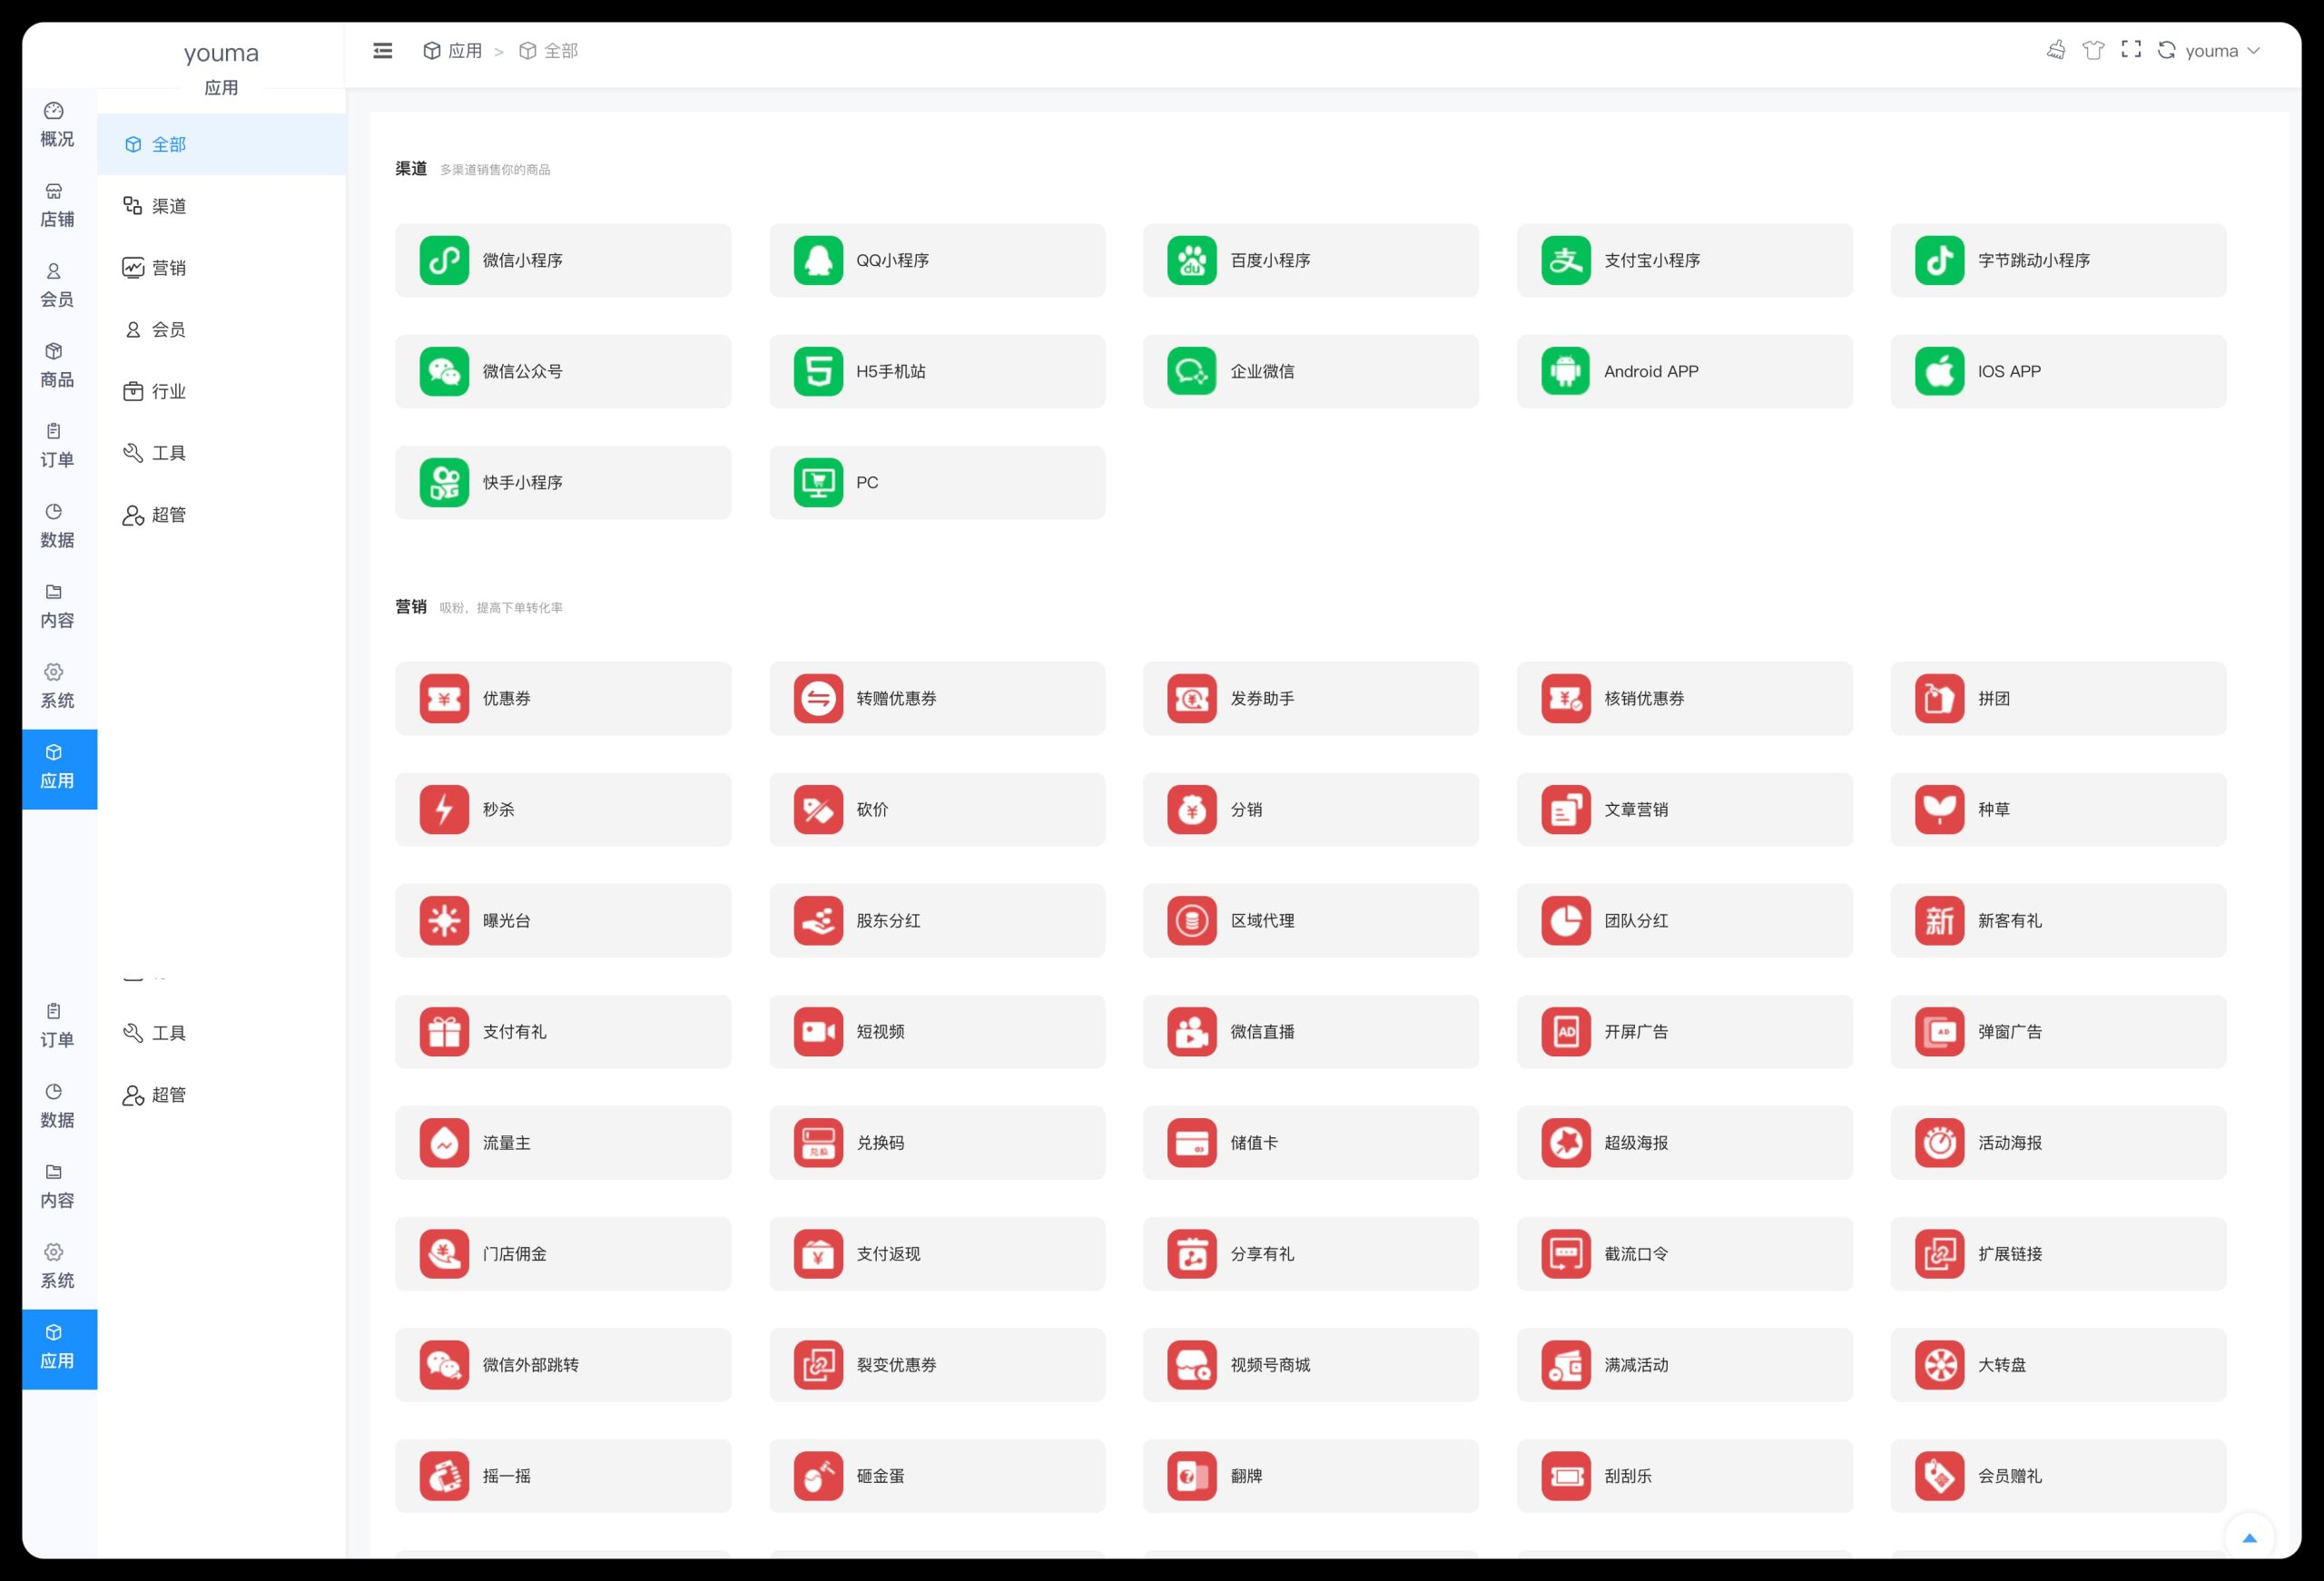Click the clear cache broom icon

pyautogui.click(x=2055, y=50)
